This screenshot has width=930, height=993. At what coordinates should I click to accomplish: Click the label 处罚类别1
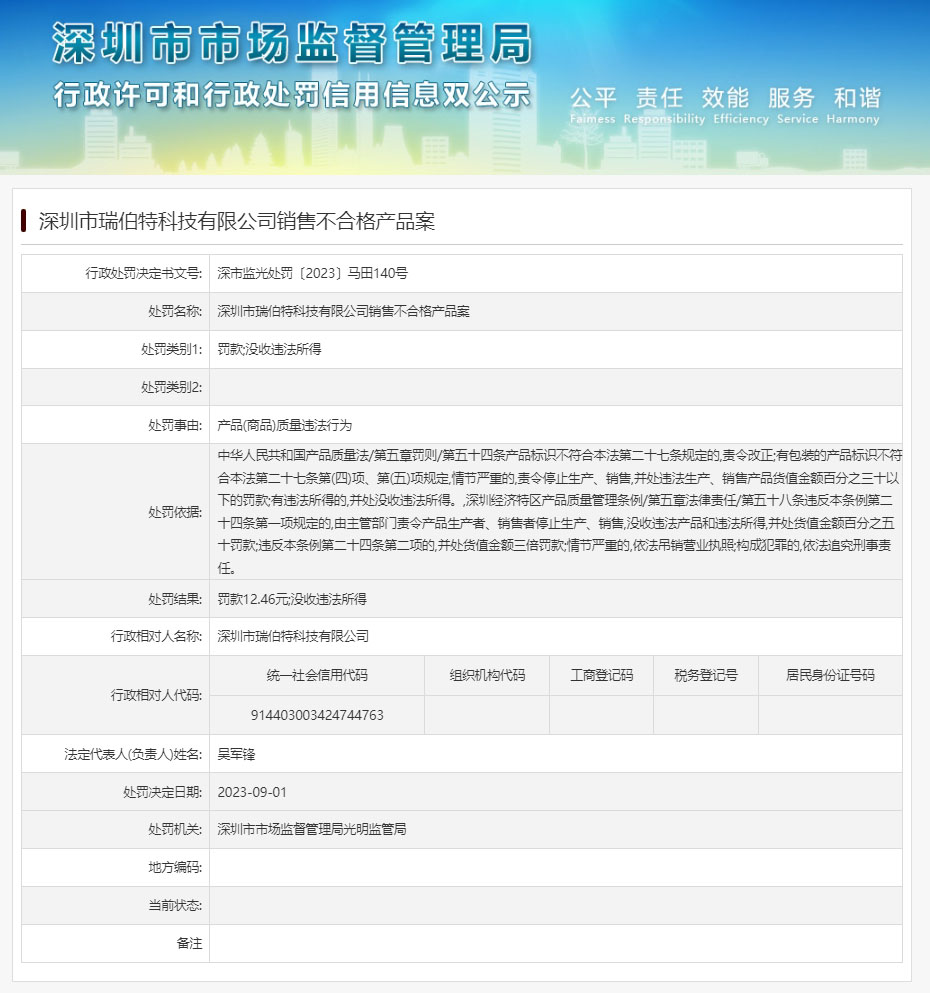tap(172, 349)
